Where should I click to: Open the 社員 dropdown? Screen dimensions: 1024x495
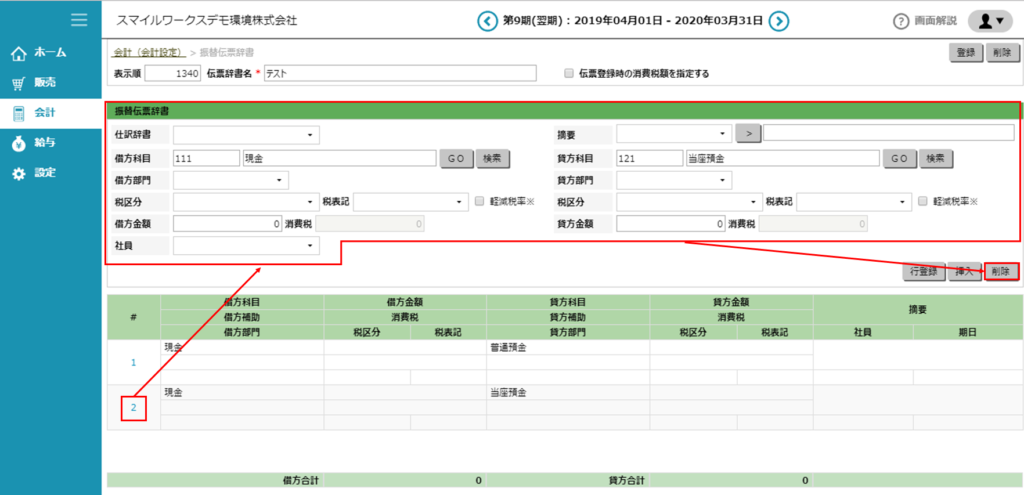point(246,246)
